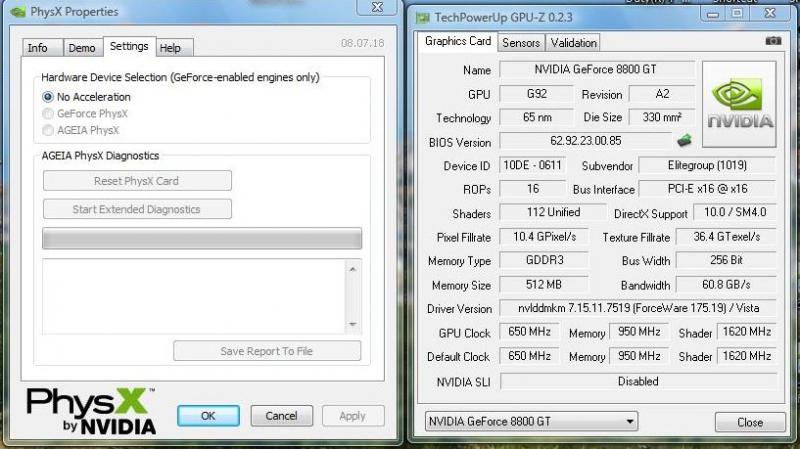Click the PhysX by NVIDIA logo
Viewport: 800px width, 449px height.
coord(91,411)
